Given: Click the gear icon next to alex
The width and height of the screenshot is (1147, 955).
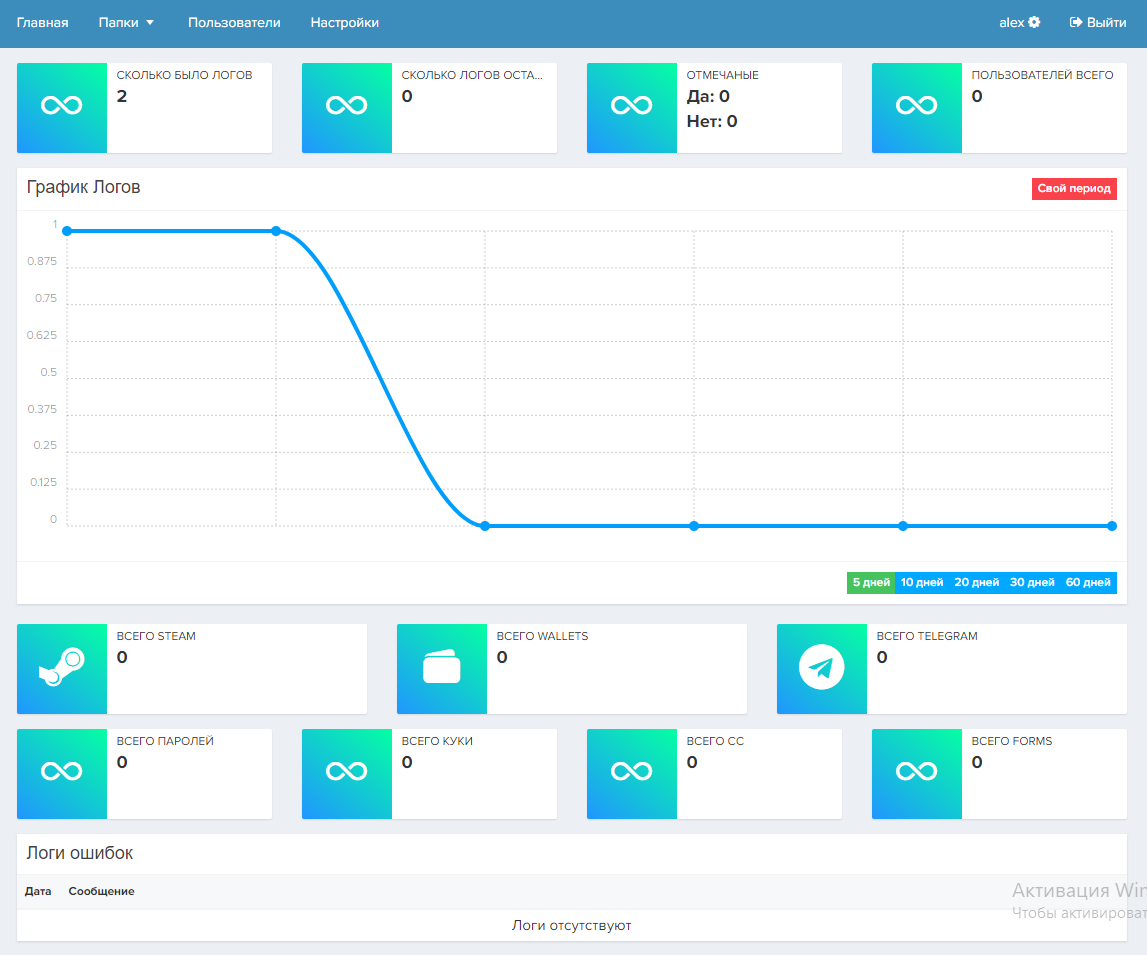Looking at the screenshot, I should coord(1034,23).
